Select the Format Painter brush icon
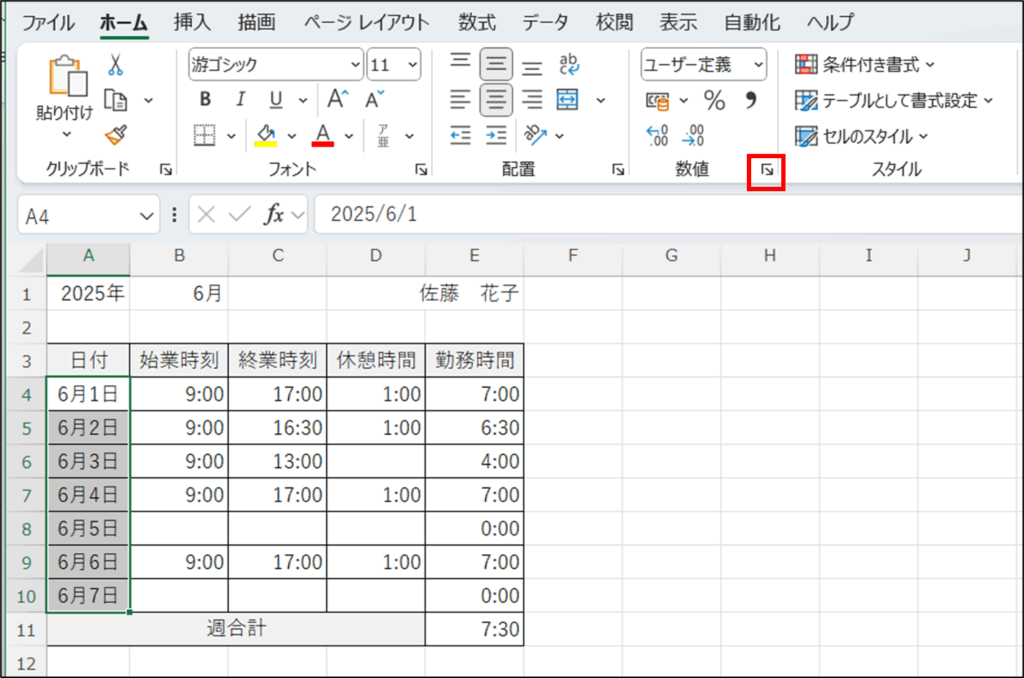Screen dimensions: 1024x678 (x=115, y=134)
